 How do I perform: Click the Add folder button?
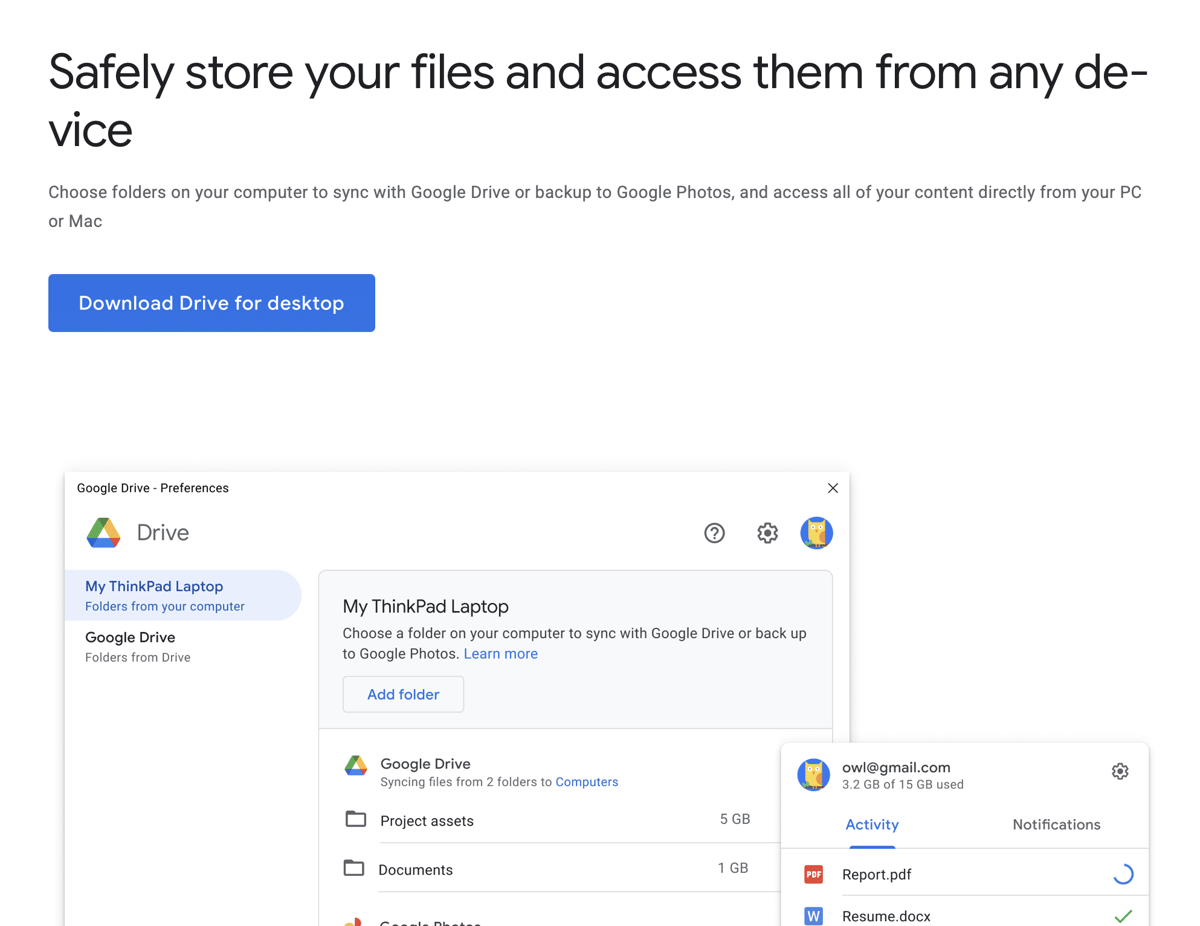pyautogui.click(x=403, y=694)
